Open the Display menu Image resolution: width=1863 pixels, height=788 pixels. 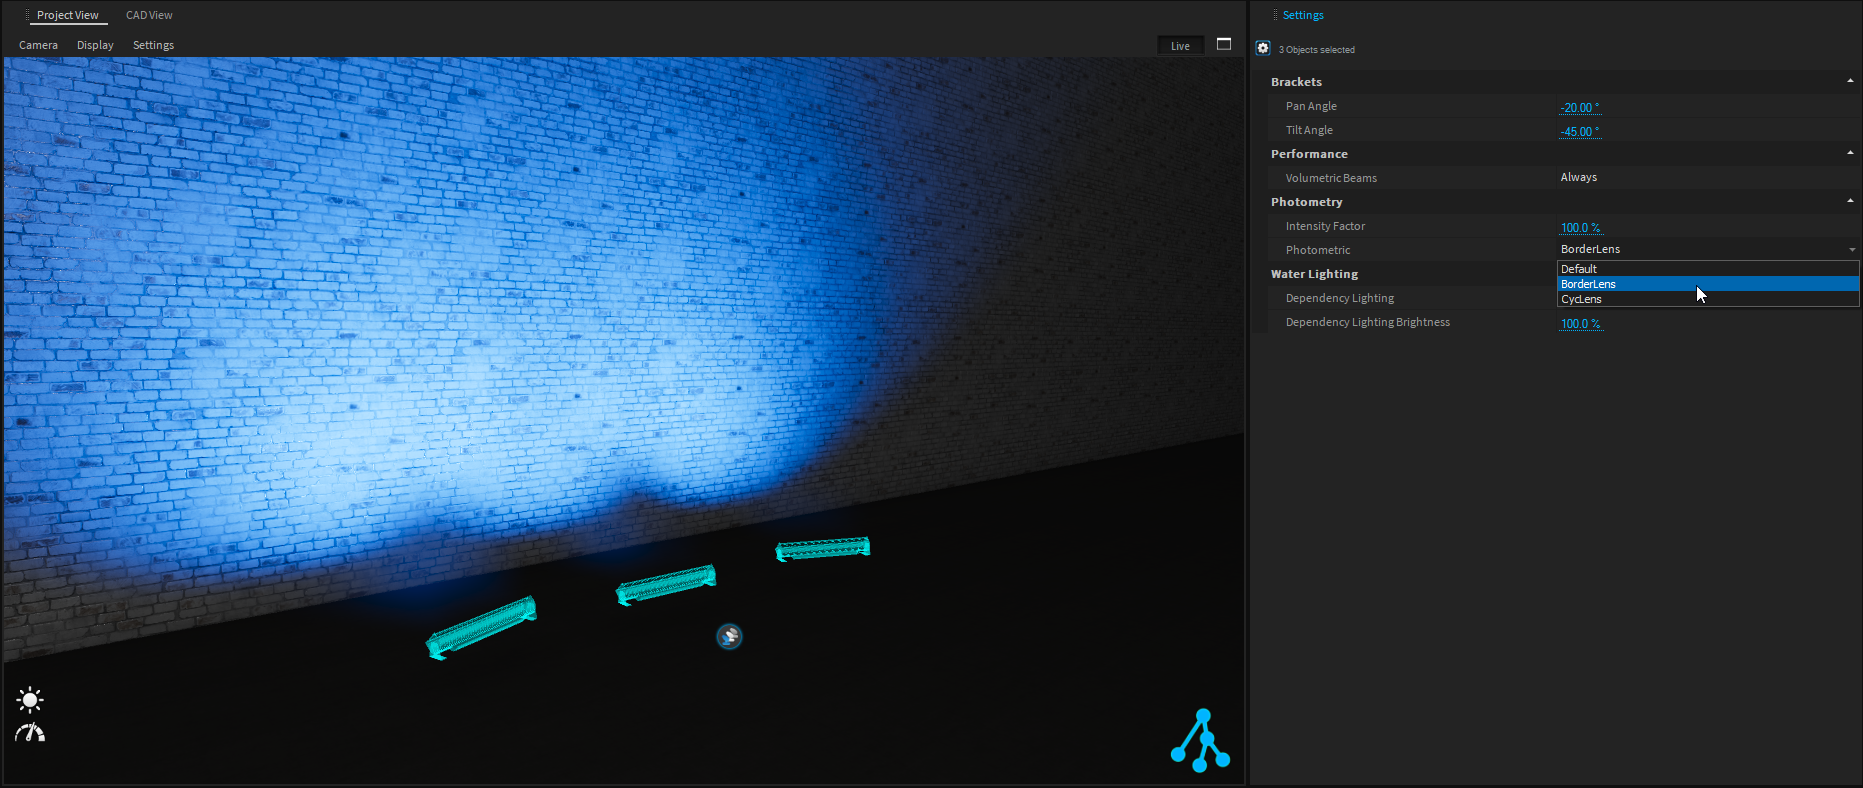point(95,45)
